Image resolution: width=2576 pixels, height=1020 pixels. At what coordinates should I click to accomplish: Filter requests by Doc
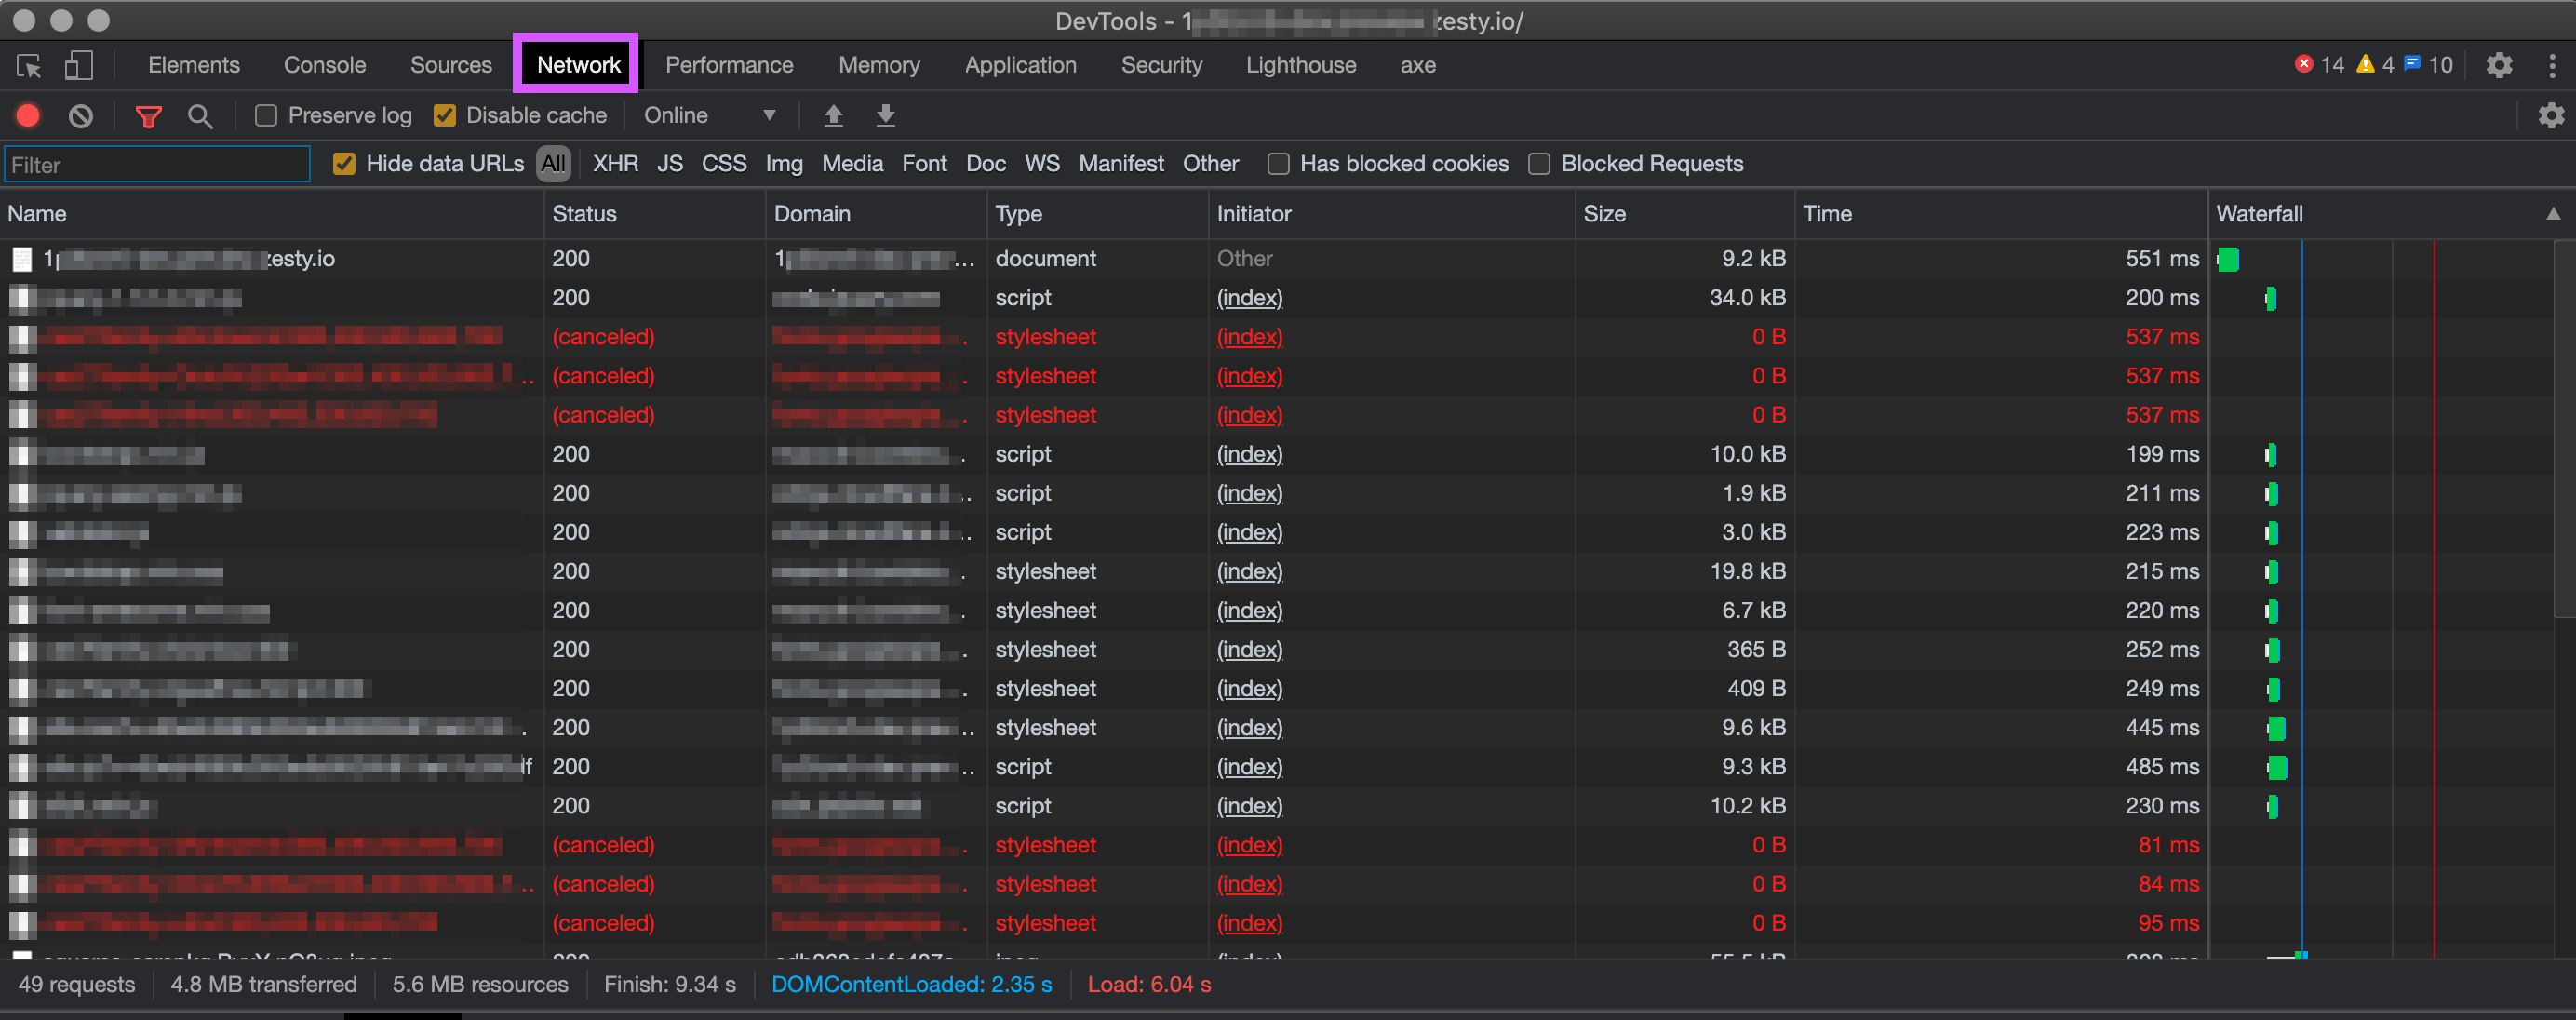click(986, 164)
